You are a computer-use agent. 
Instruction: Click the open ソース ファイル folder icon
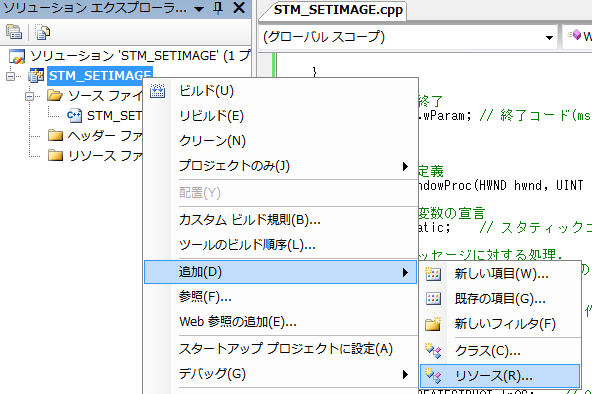[55, 95]
